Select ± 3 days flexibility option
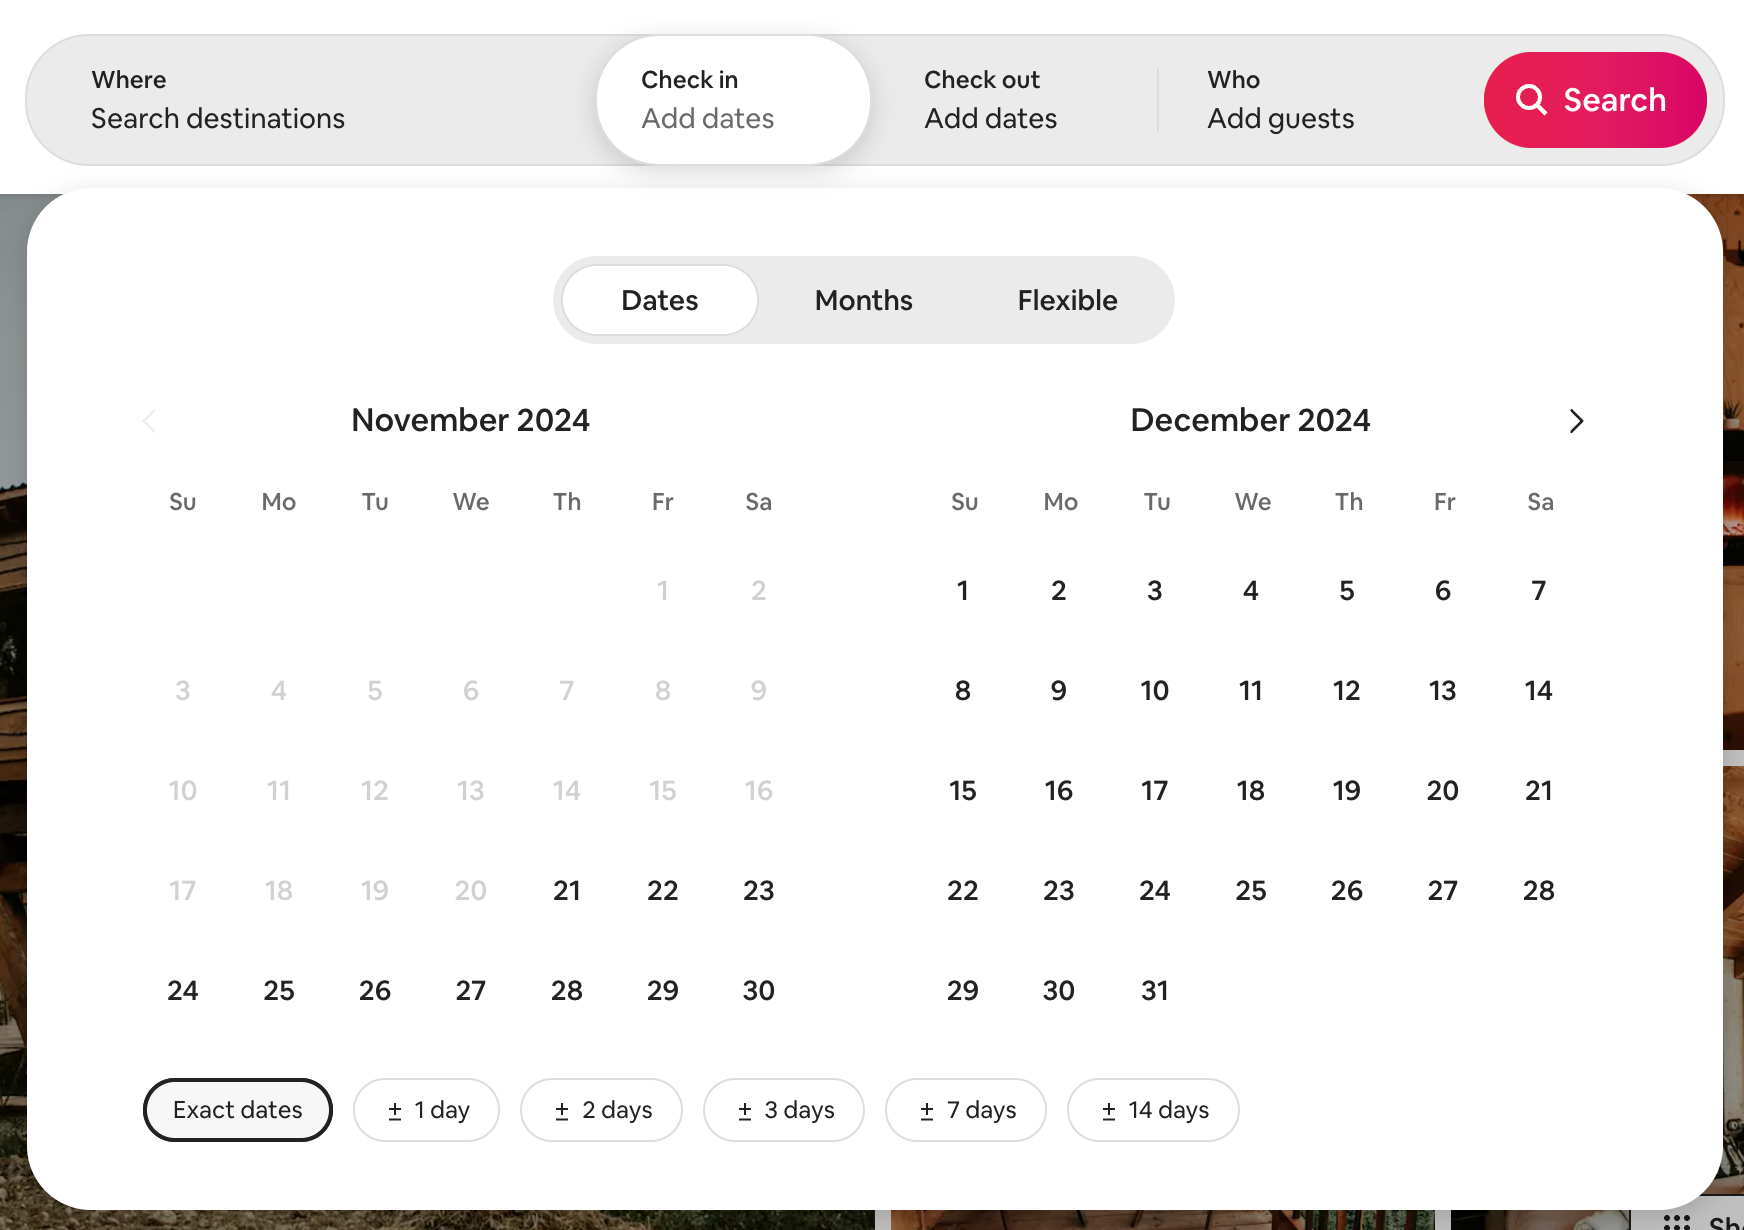Screen dimensions: 1744x1230 (784, 1110)
